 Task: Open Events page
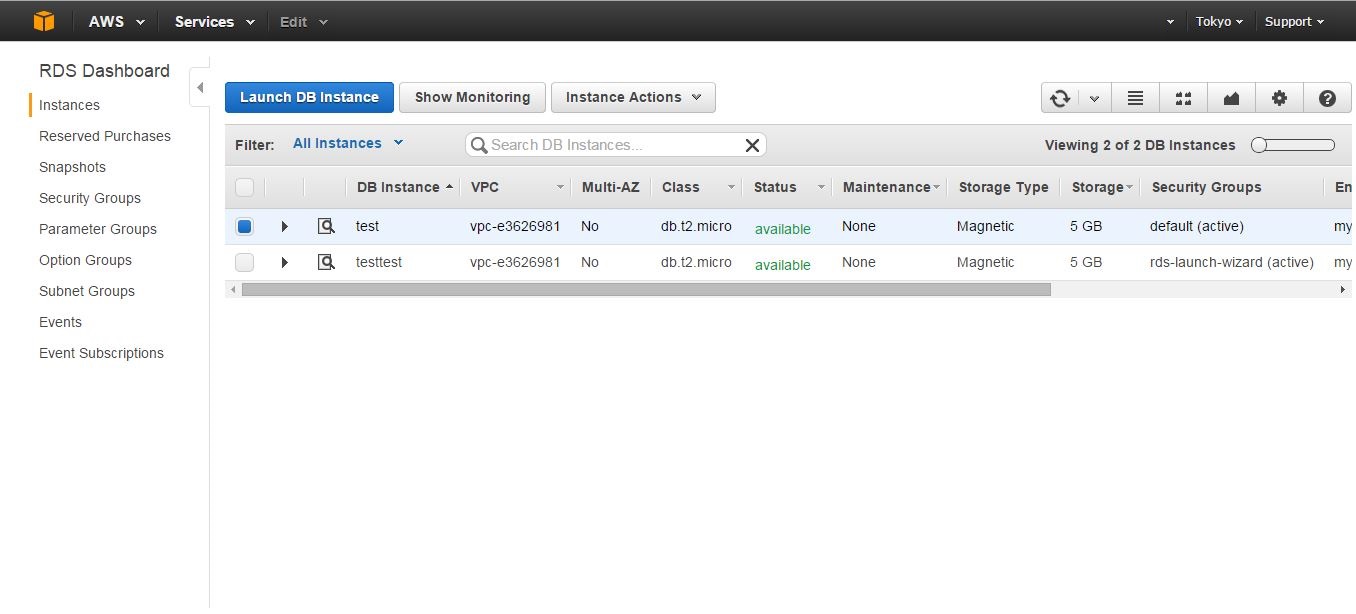pyautogui.click(x=60, y=322)
